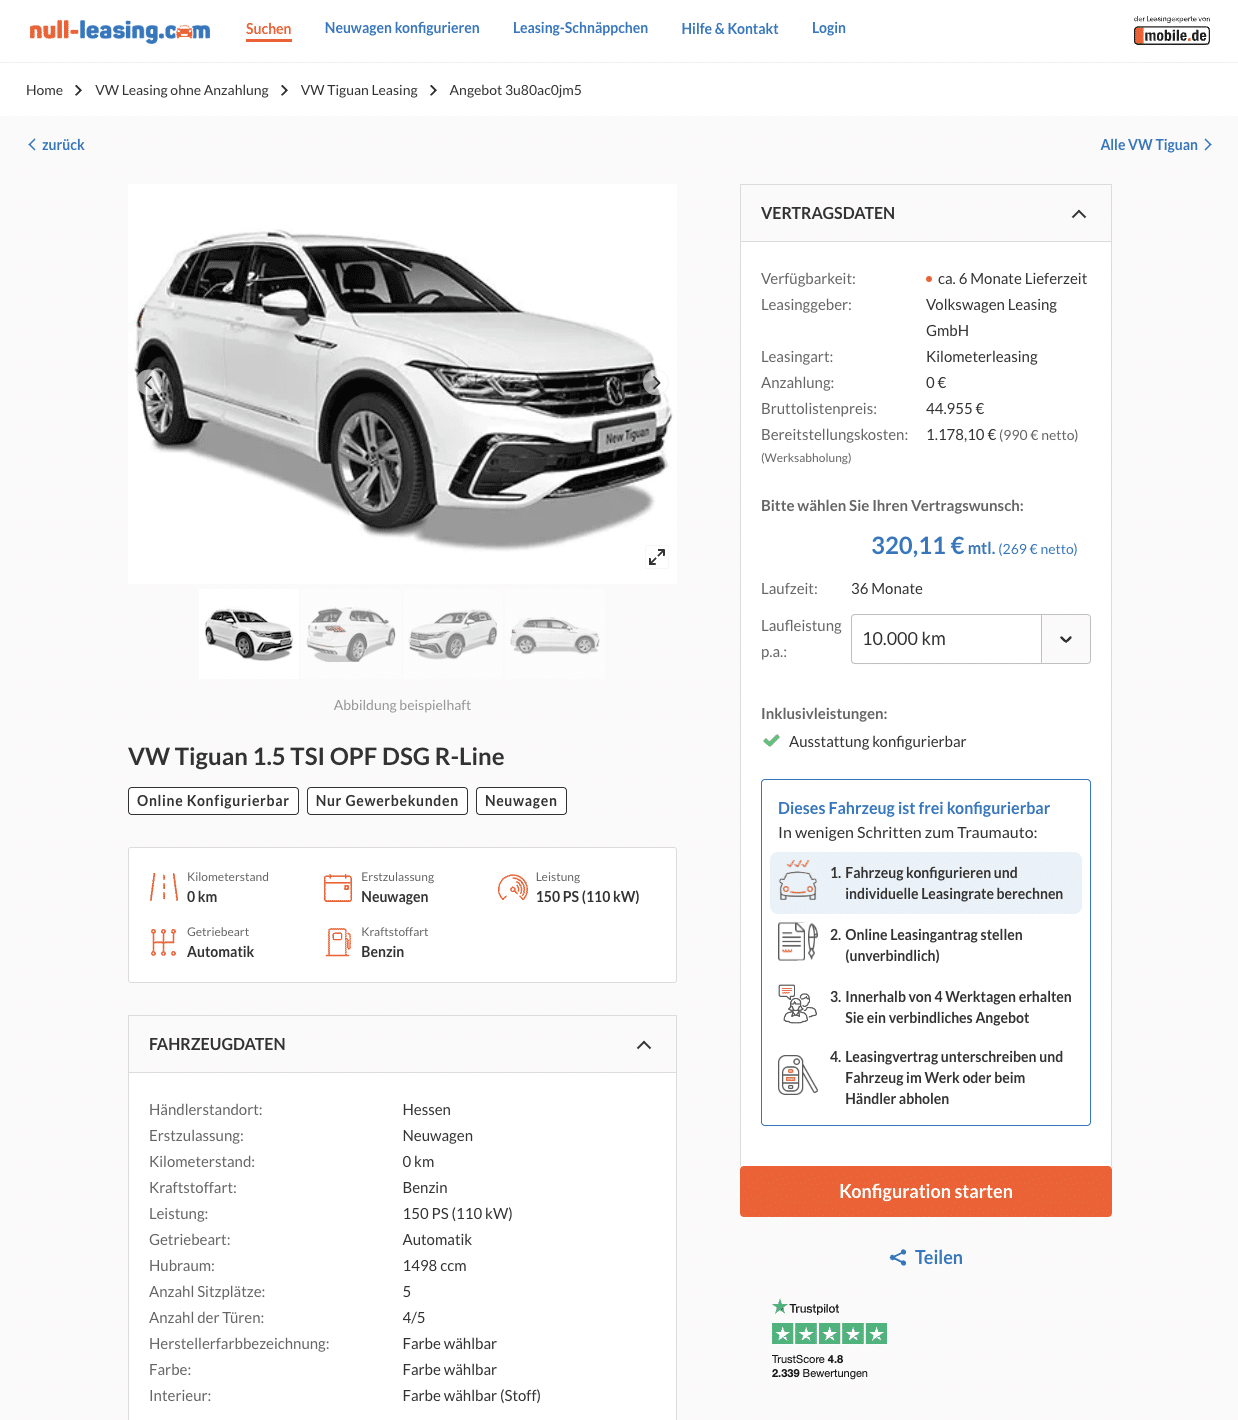This screenshot has width=1238, height=1420.
Task: Click the binding offer advisor icon
Action: (x=798, y=1004)
